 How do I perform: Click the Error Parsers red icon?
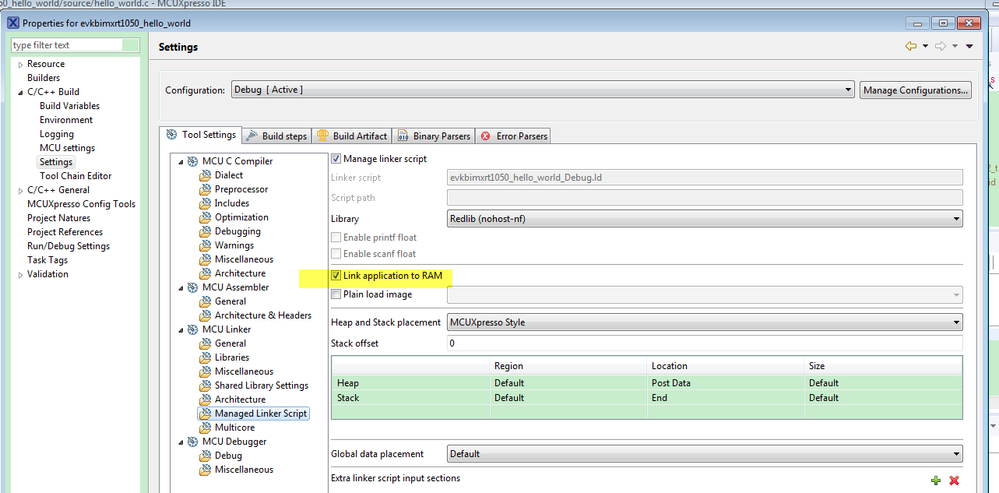coord(486,136)
